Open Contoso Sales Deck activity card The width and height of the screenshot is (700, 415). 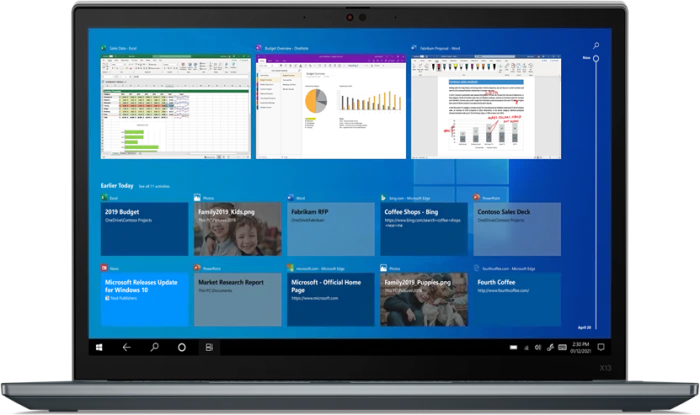pyautogui.click(x=517, y=229)
